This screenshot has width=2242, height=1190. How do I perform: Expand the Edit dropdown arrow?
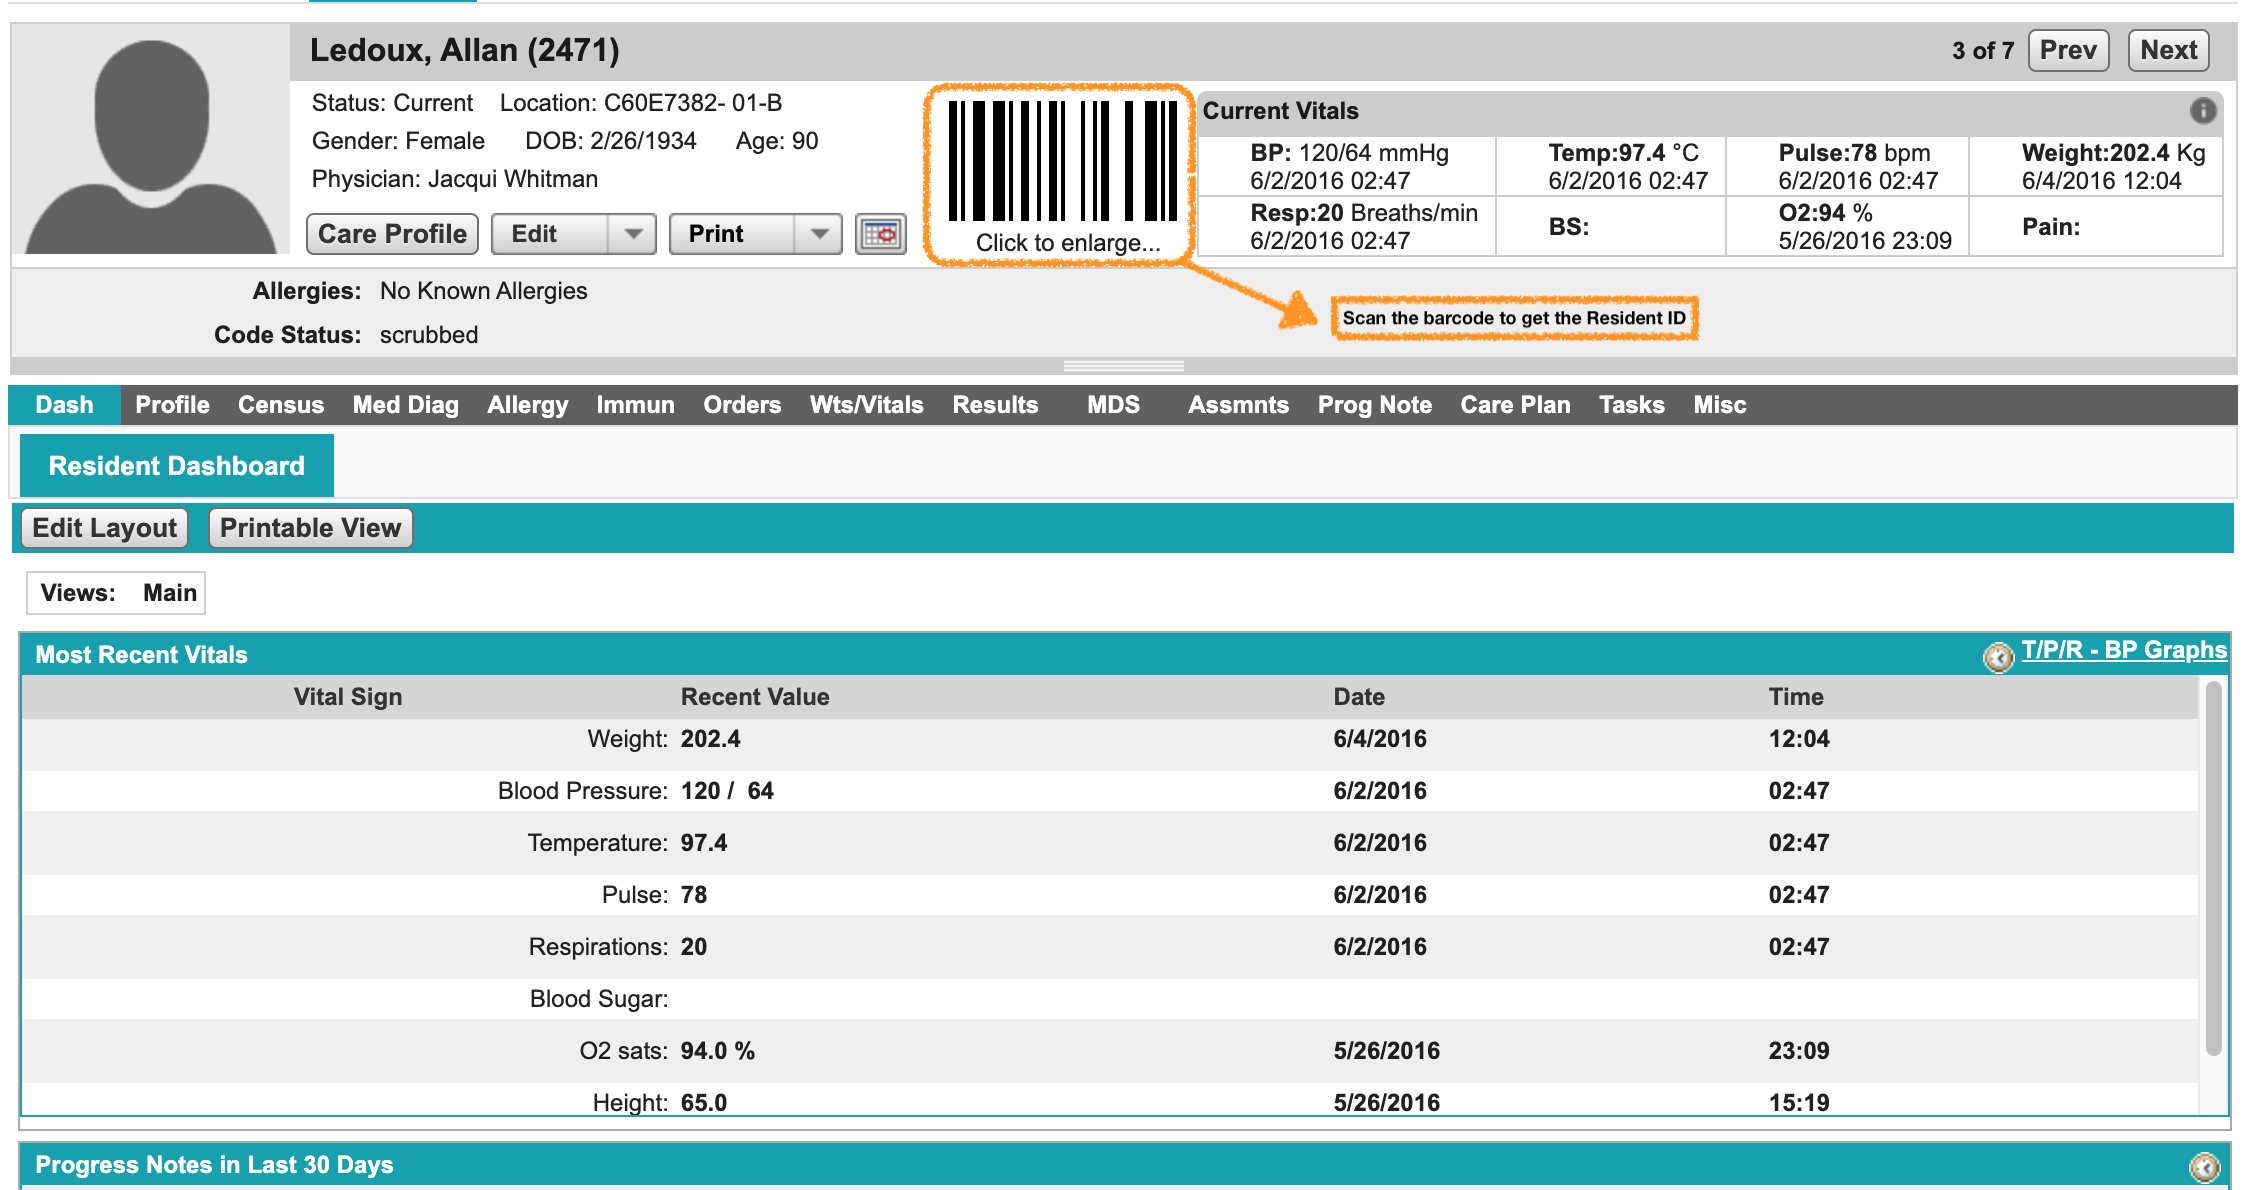pos(632,234)
